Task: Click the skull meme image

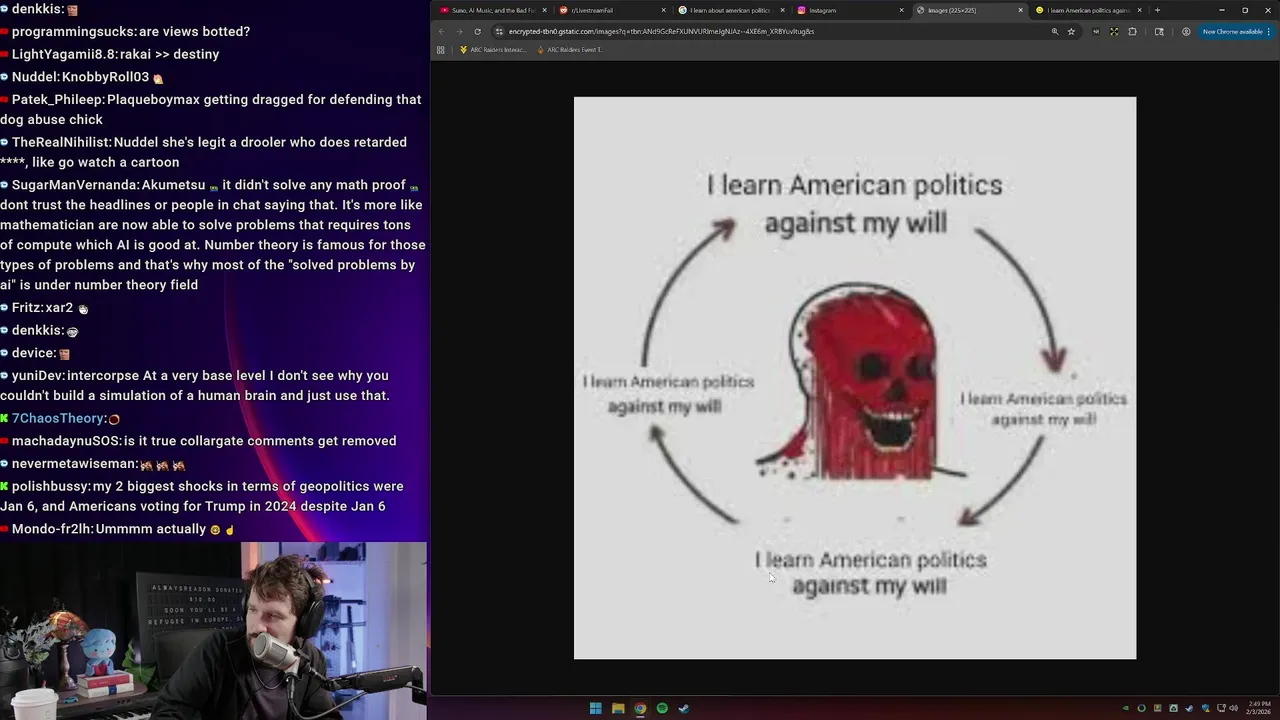Action: [x=855, y=378]
